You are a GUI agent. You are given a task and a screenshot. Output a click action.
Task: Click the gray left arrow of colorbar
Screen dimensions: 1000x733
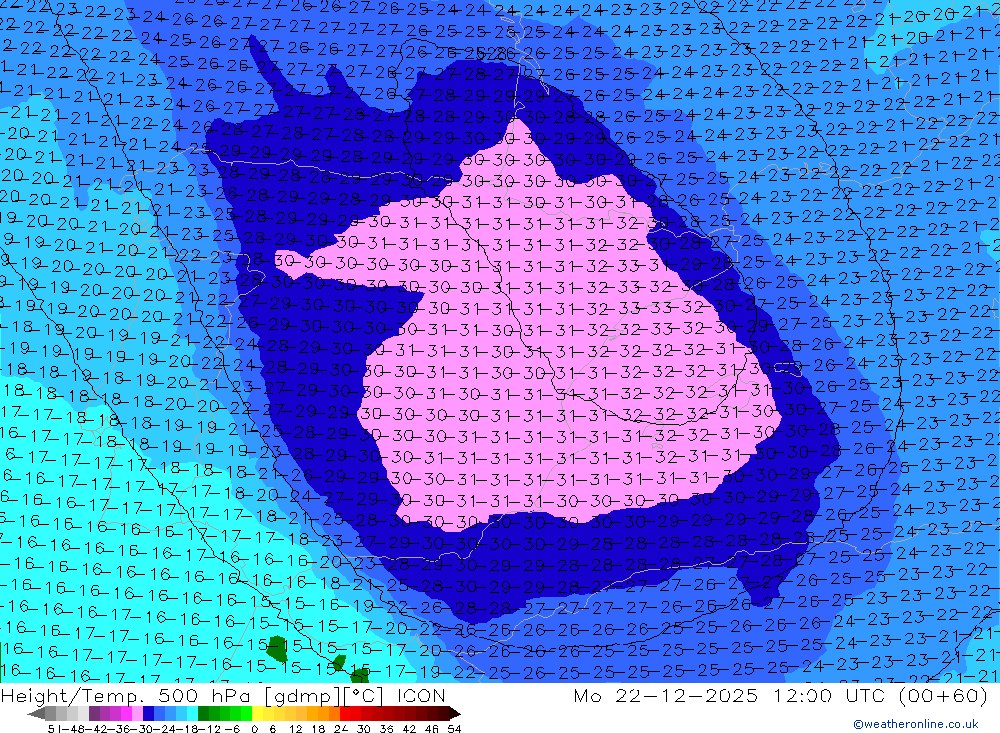point(36,714)
